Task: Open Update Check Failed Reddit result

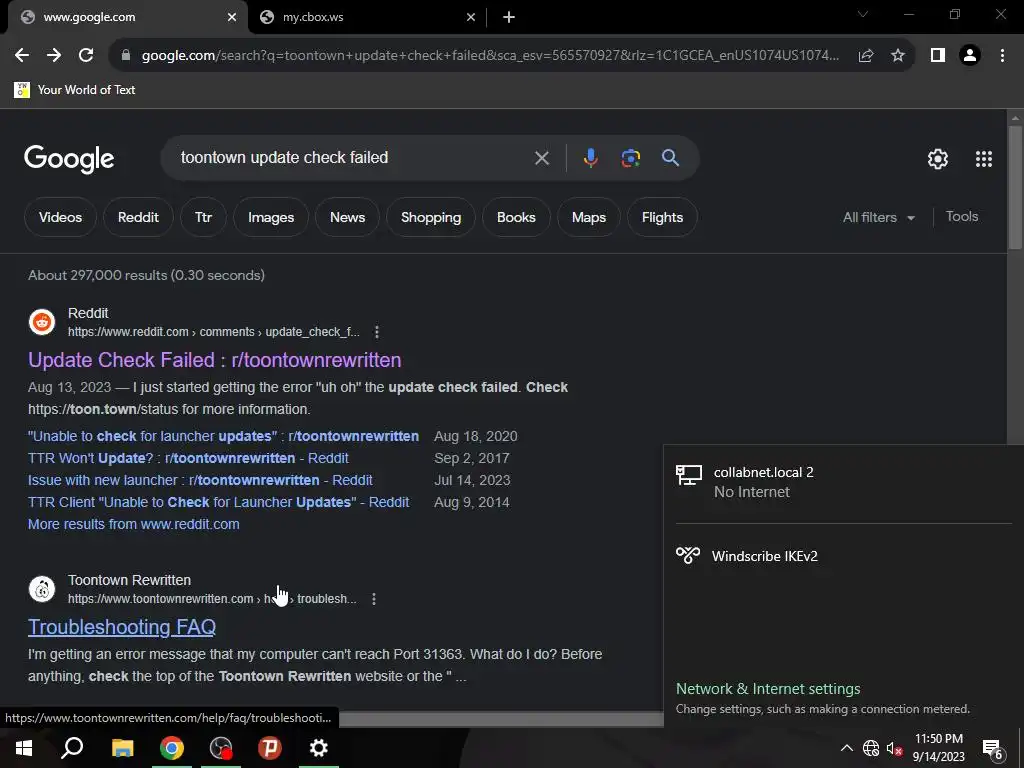Action: click(x=214, y=360)
